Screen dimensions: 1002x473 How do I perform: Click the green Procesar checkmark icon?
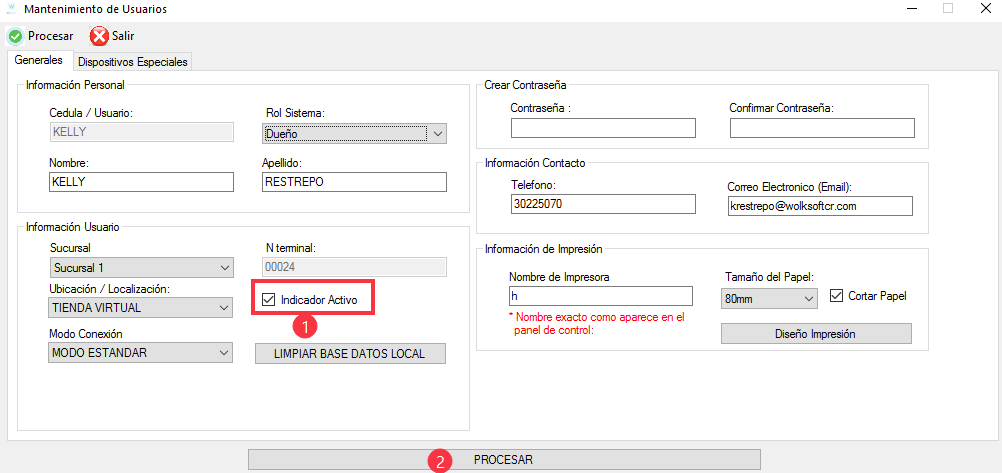point(15,36)
